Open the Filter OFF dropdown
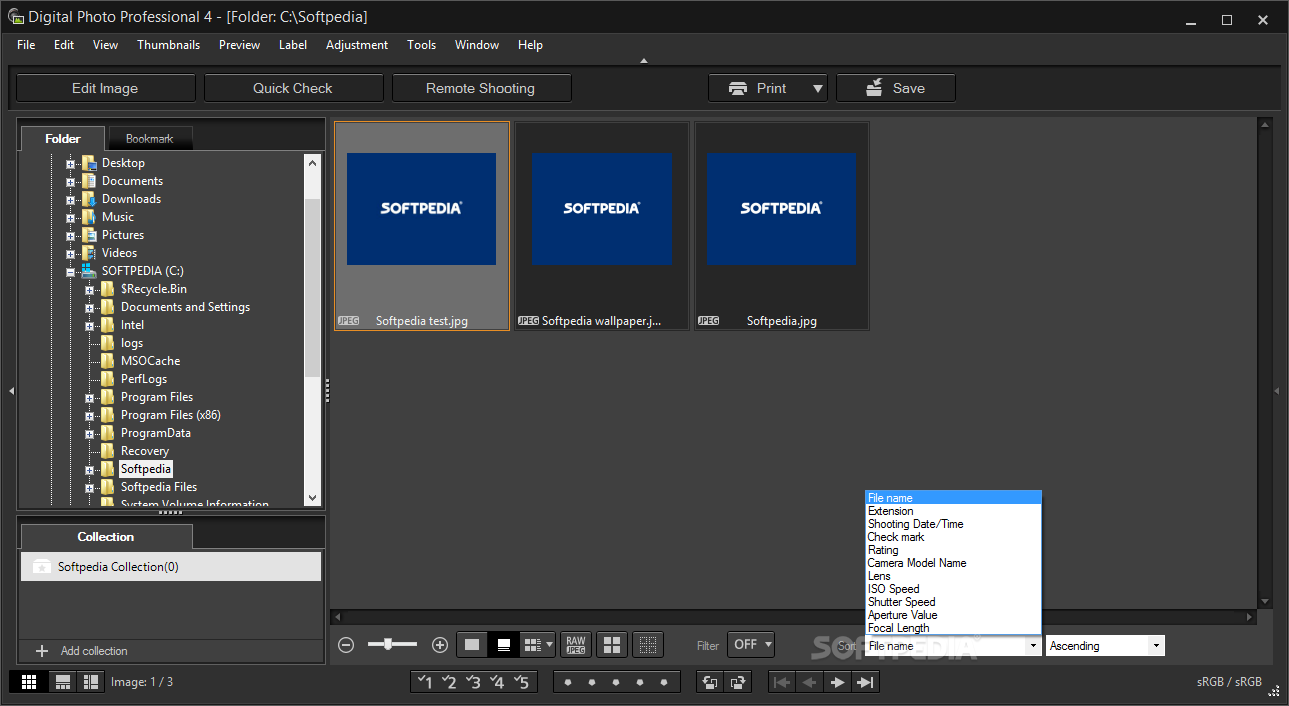This screenshot has width=1289, height=706. (x=751, y=645)
